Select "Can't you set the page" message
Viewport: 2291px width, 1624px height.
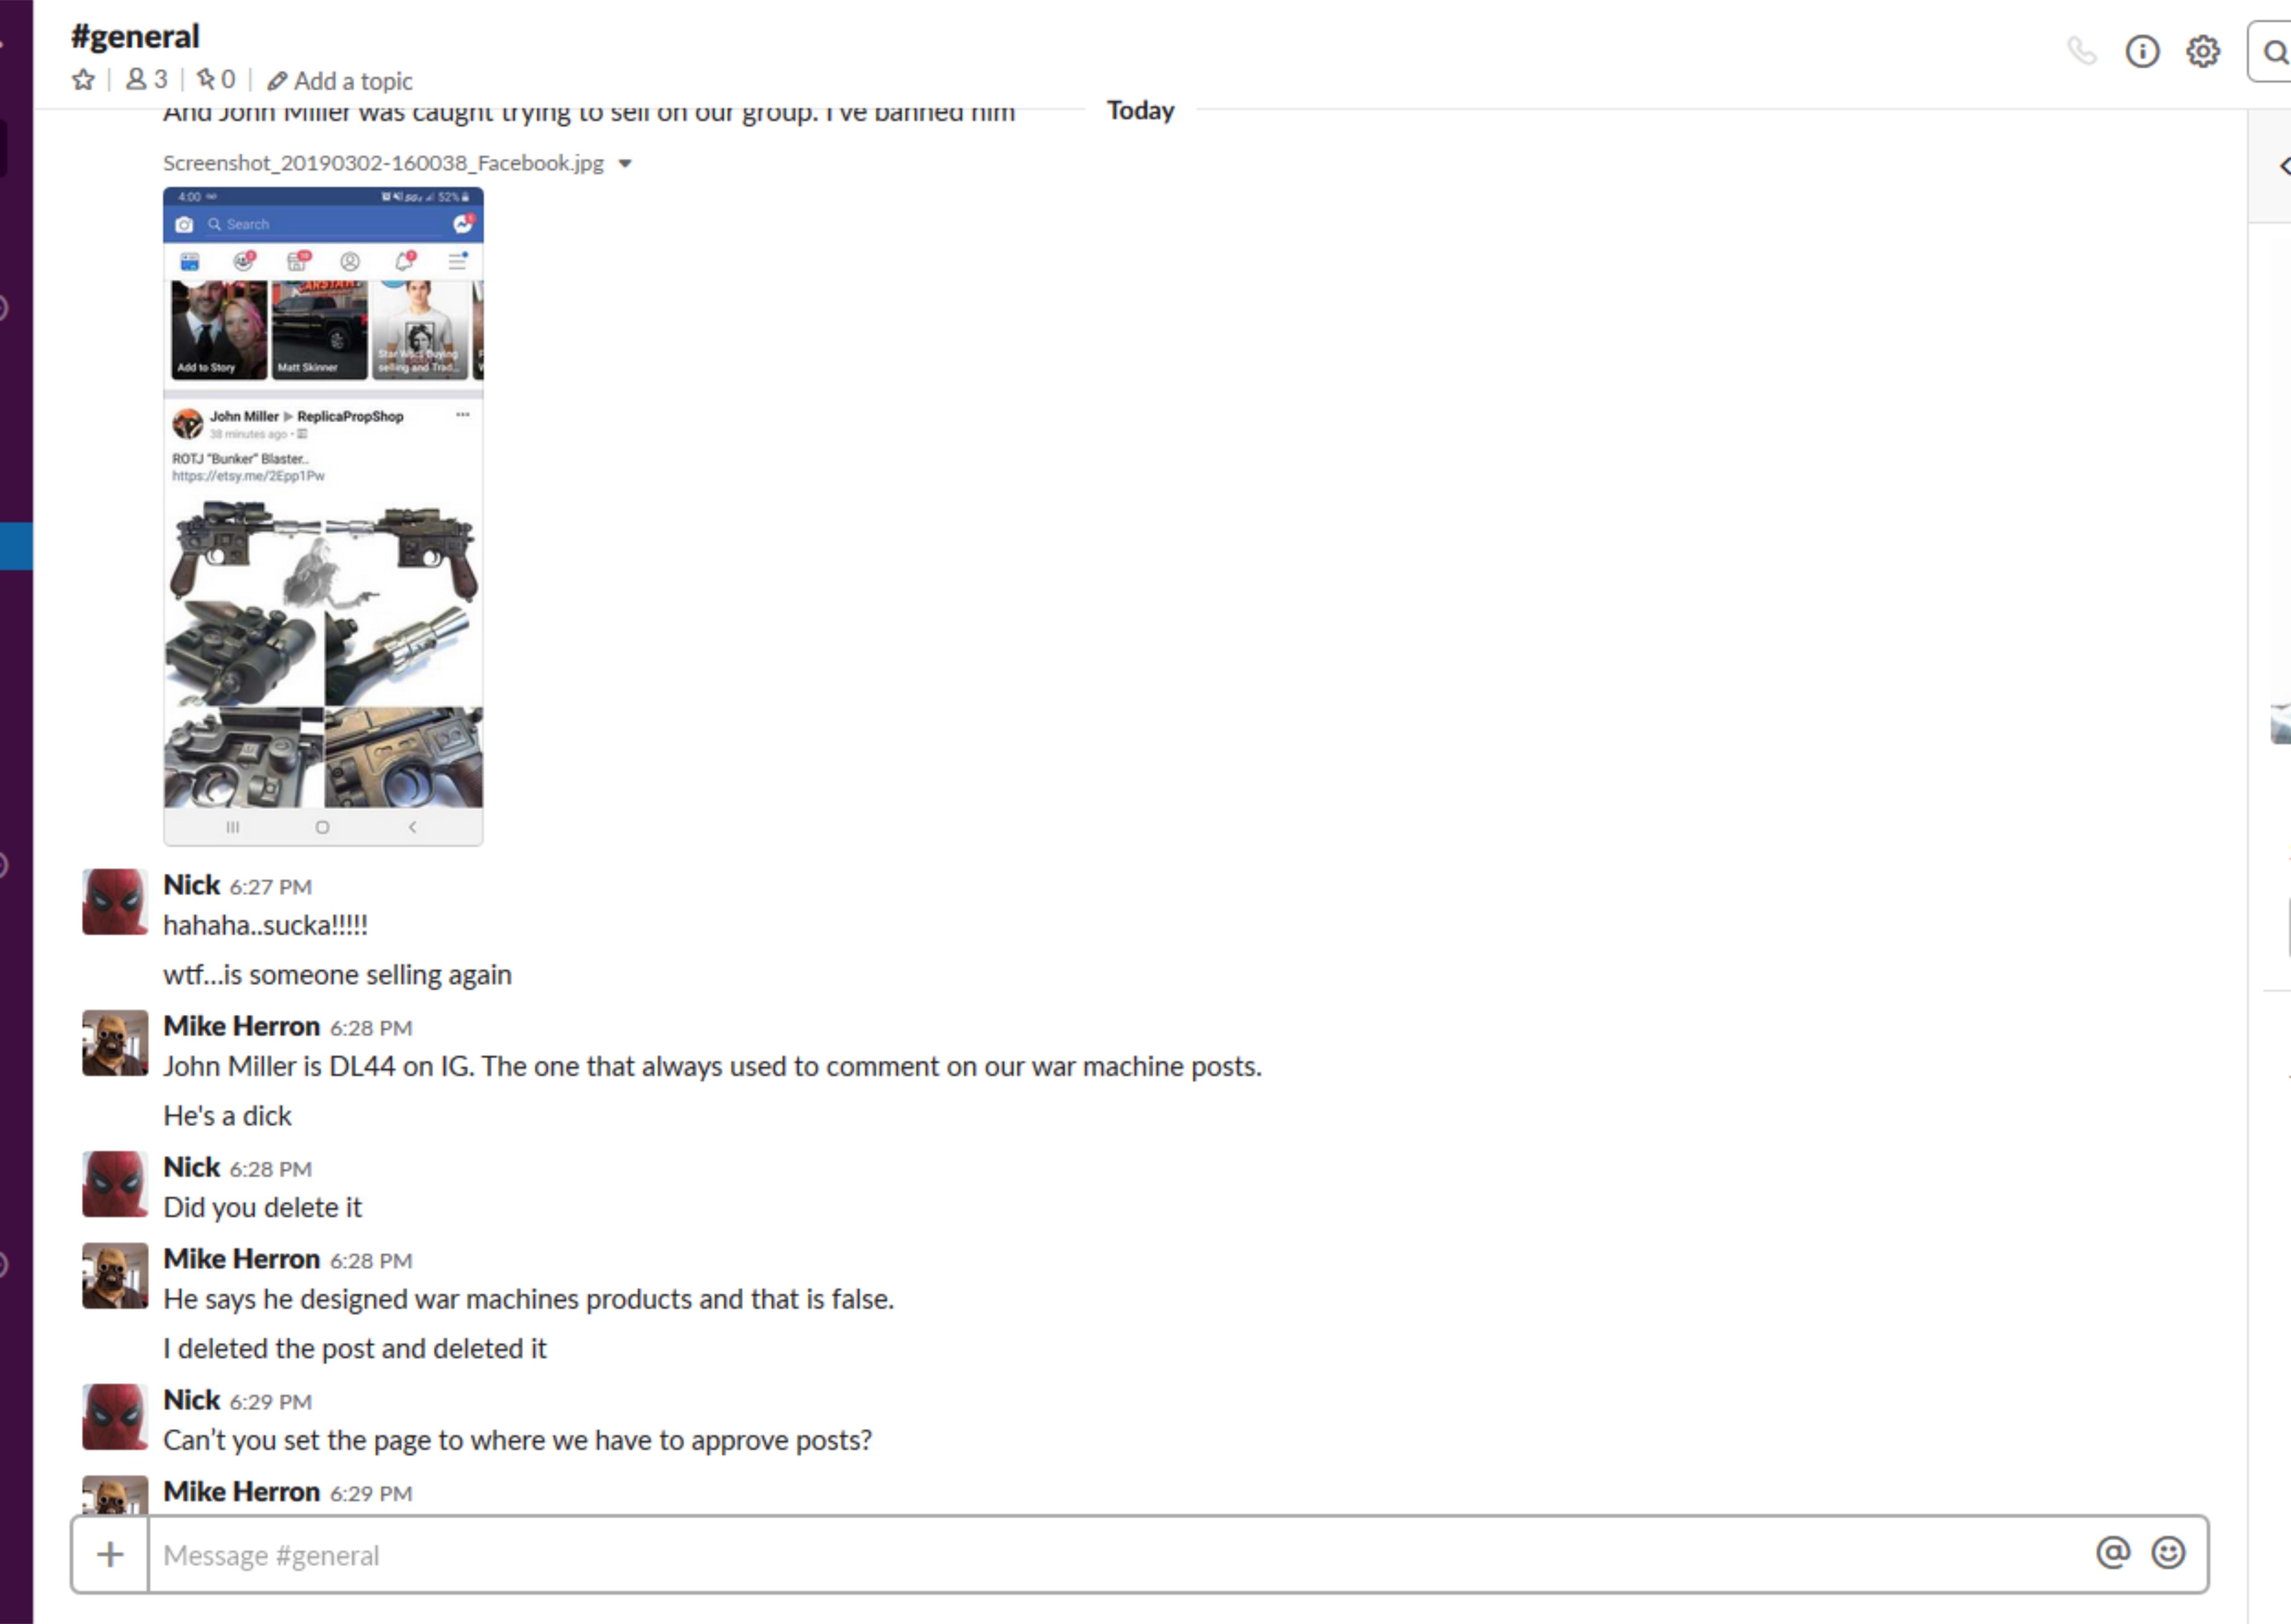517,1441
